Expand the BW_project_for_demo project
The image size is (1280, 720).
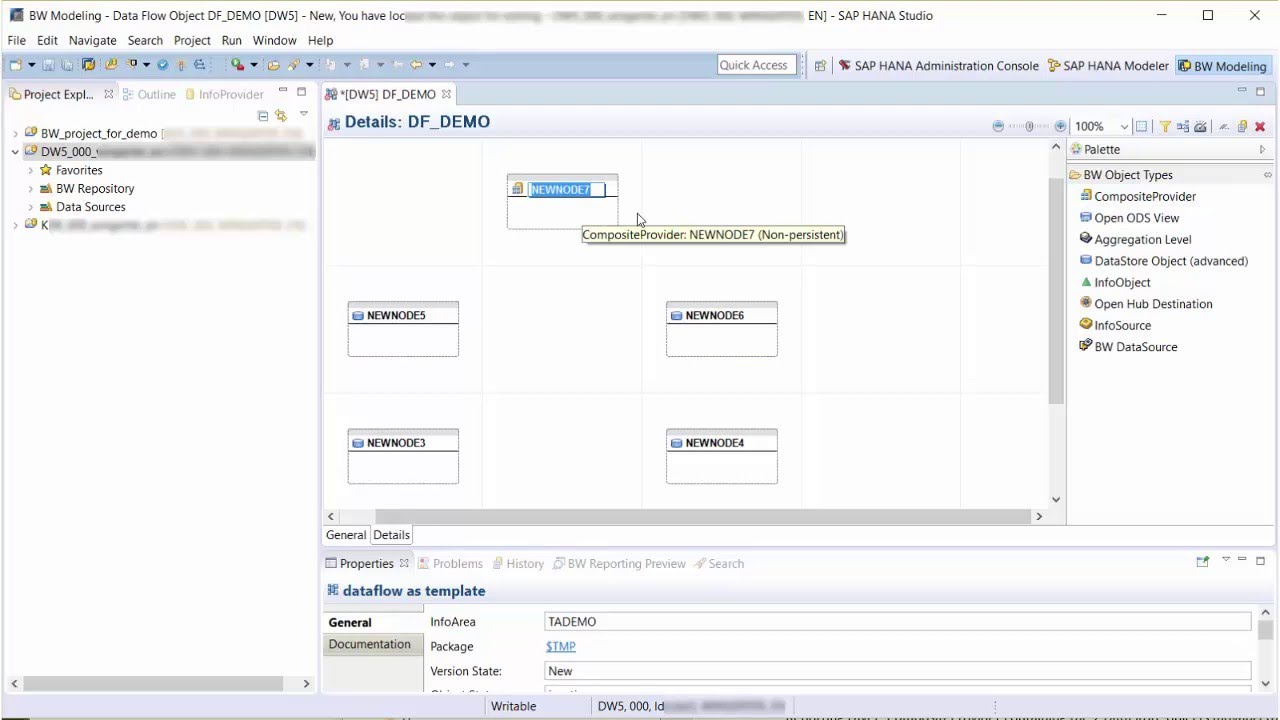pos(15,133)
